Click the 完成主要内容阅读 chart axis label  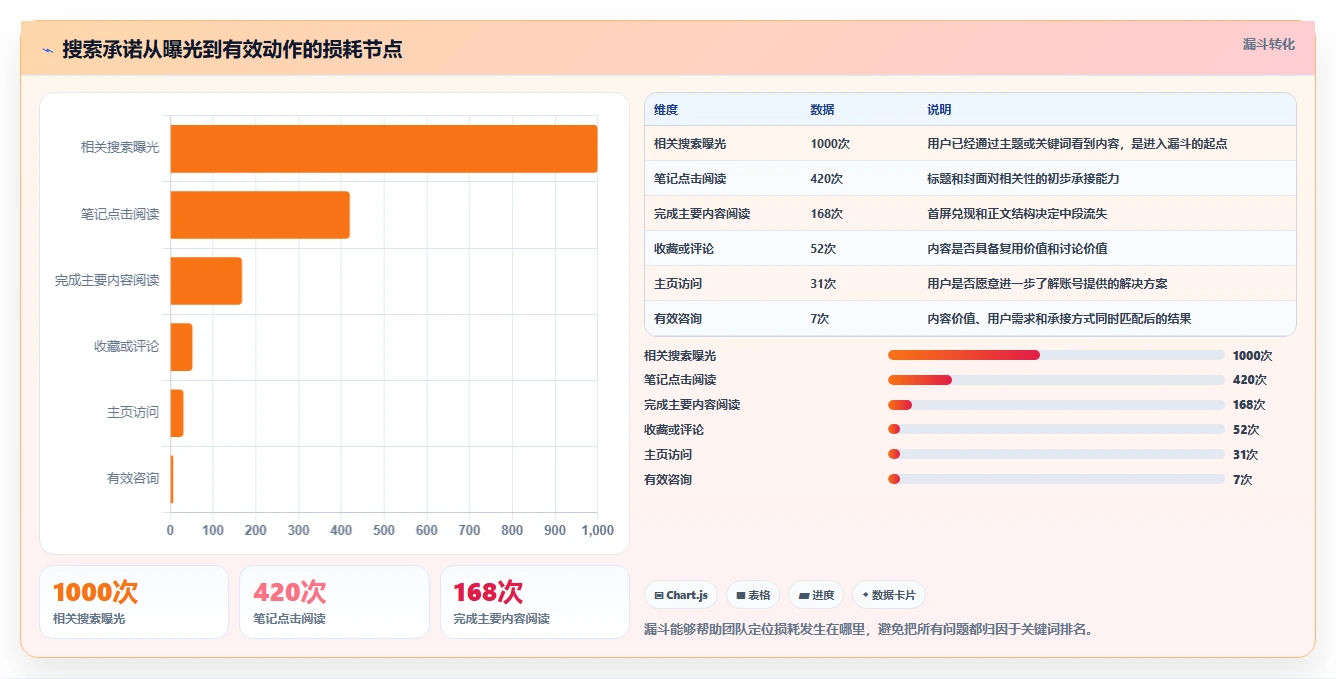(x=107, y=281)
